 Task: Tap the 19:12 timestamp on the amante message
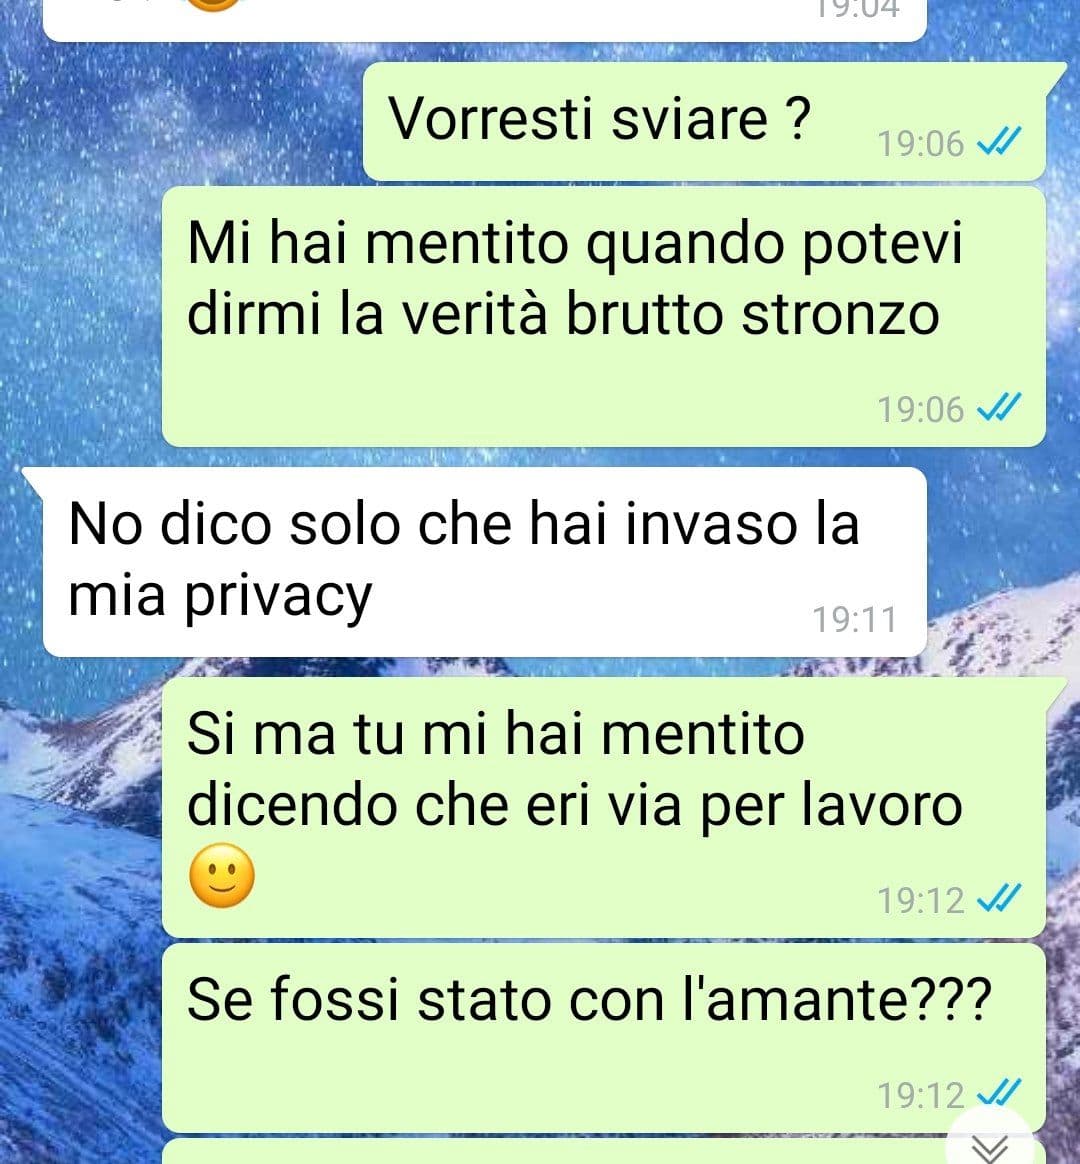pyautogui.click(x=920, y=1095)
